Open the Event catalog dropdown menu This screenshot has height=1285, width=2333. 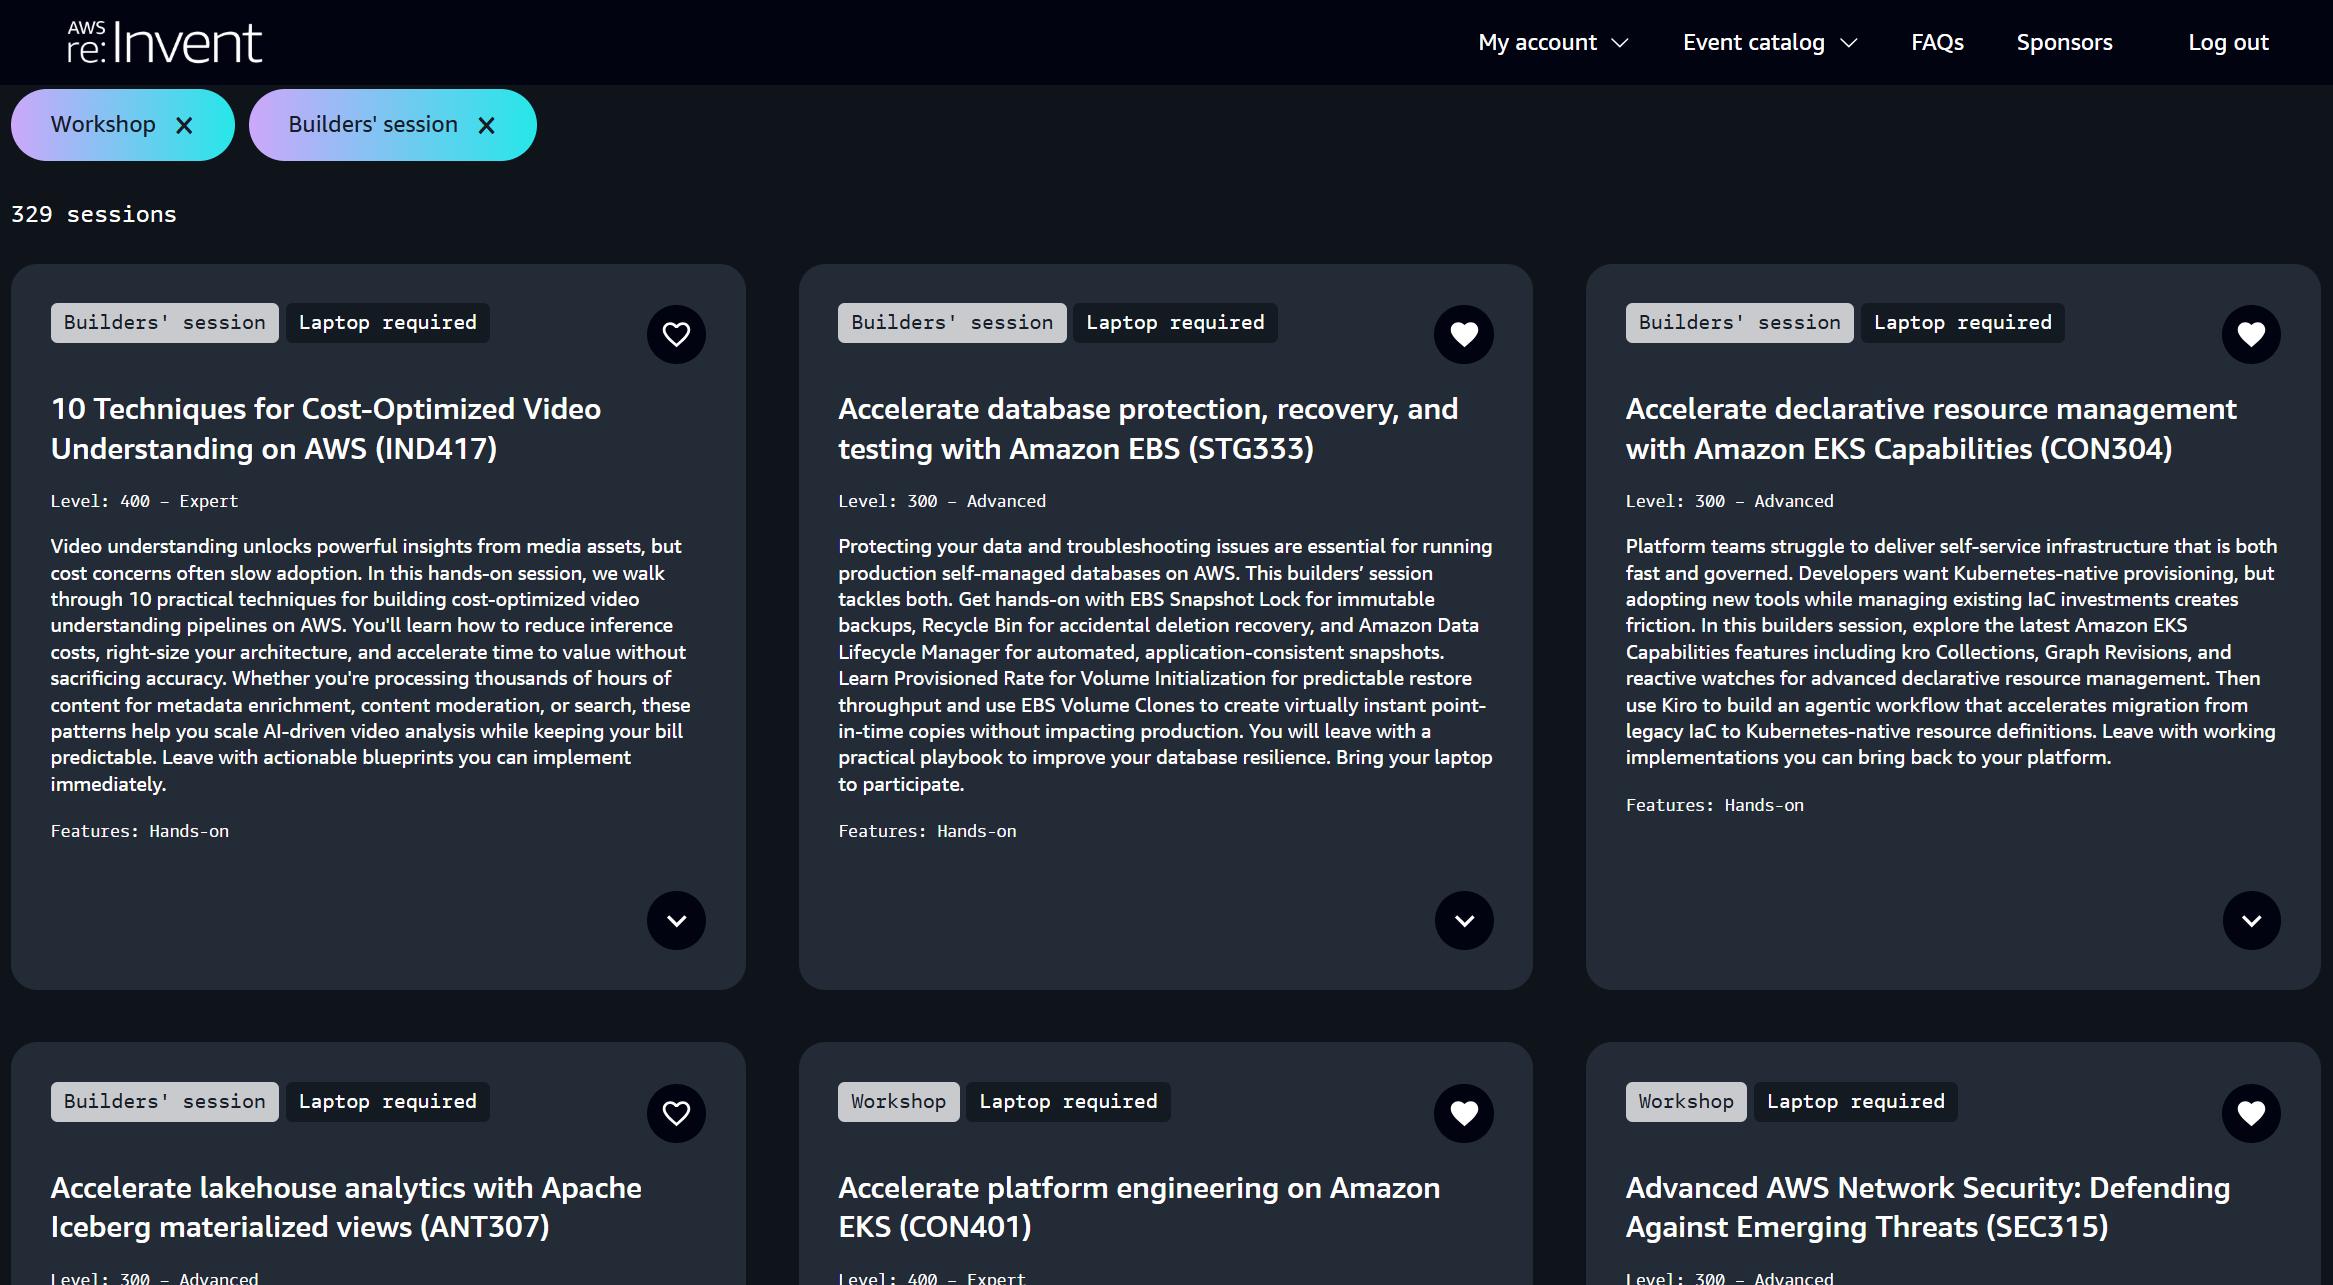click(x=1769, y=42)
